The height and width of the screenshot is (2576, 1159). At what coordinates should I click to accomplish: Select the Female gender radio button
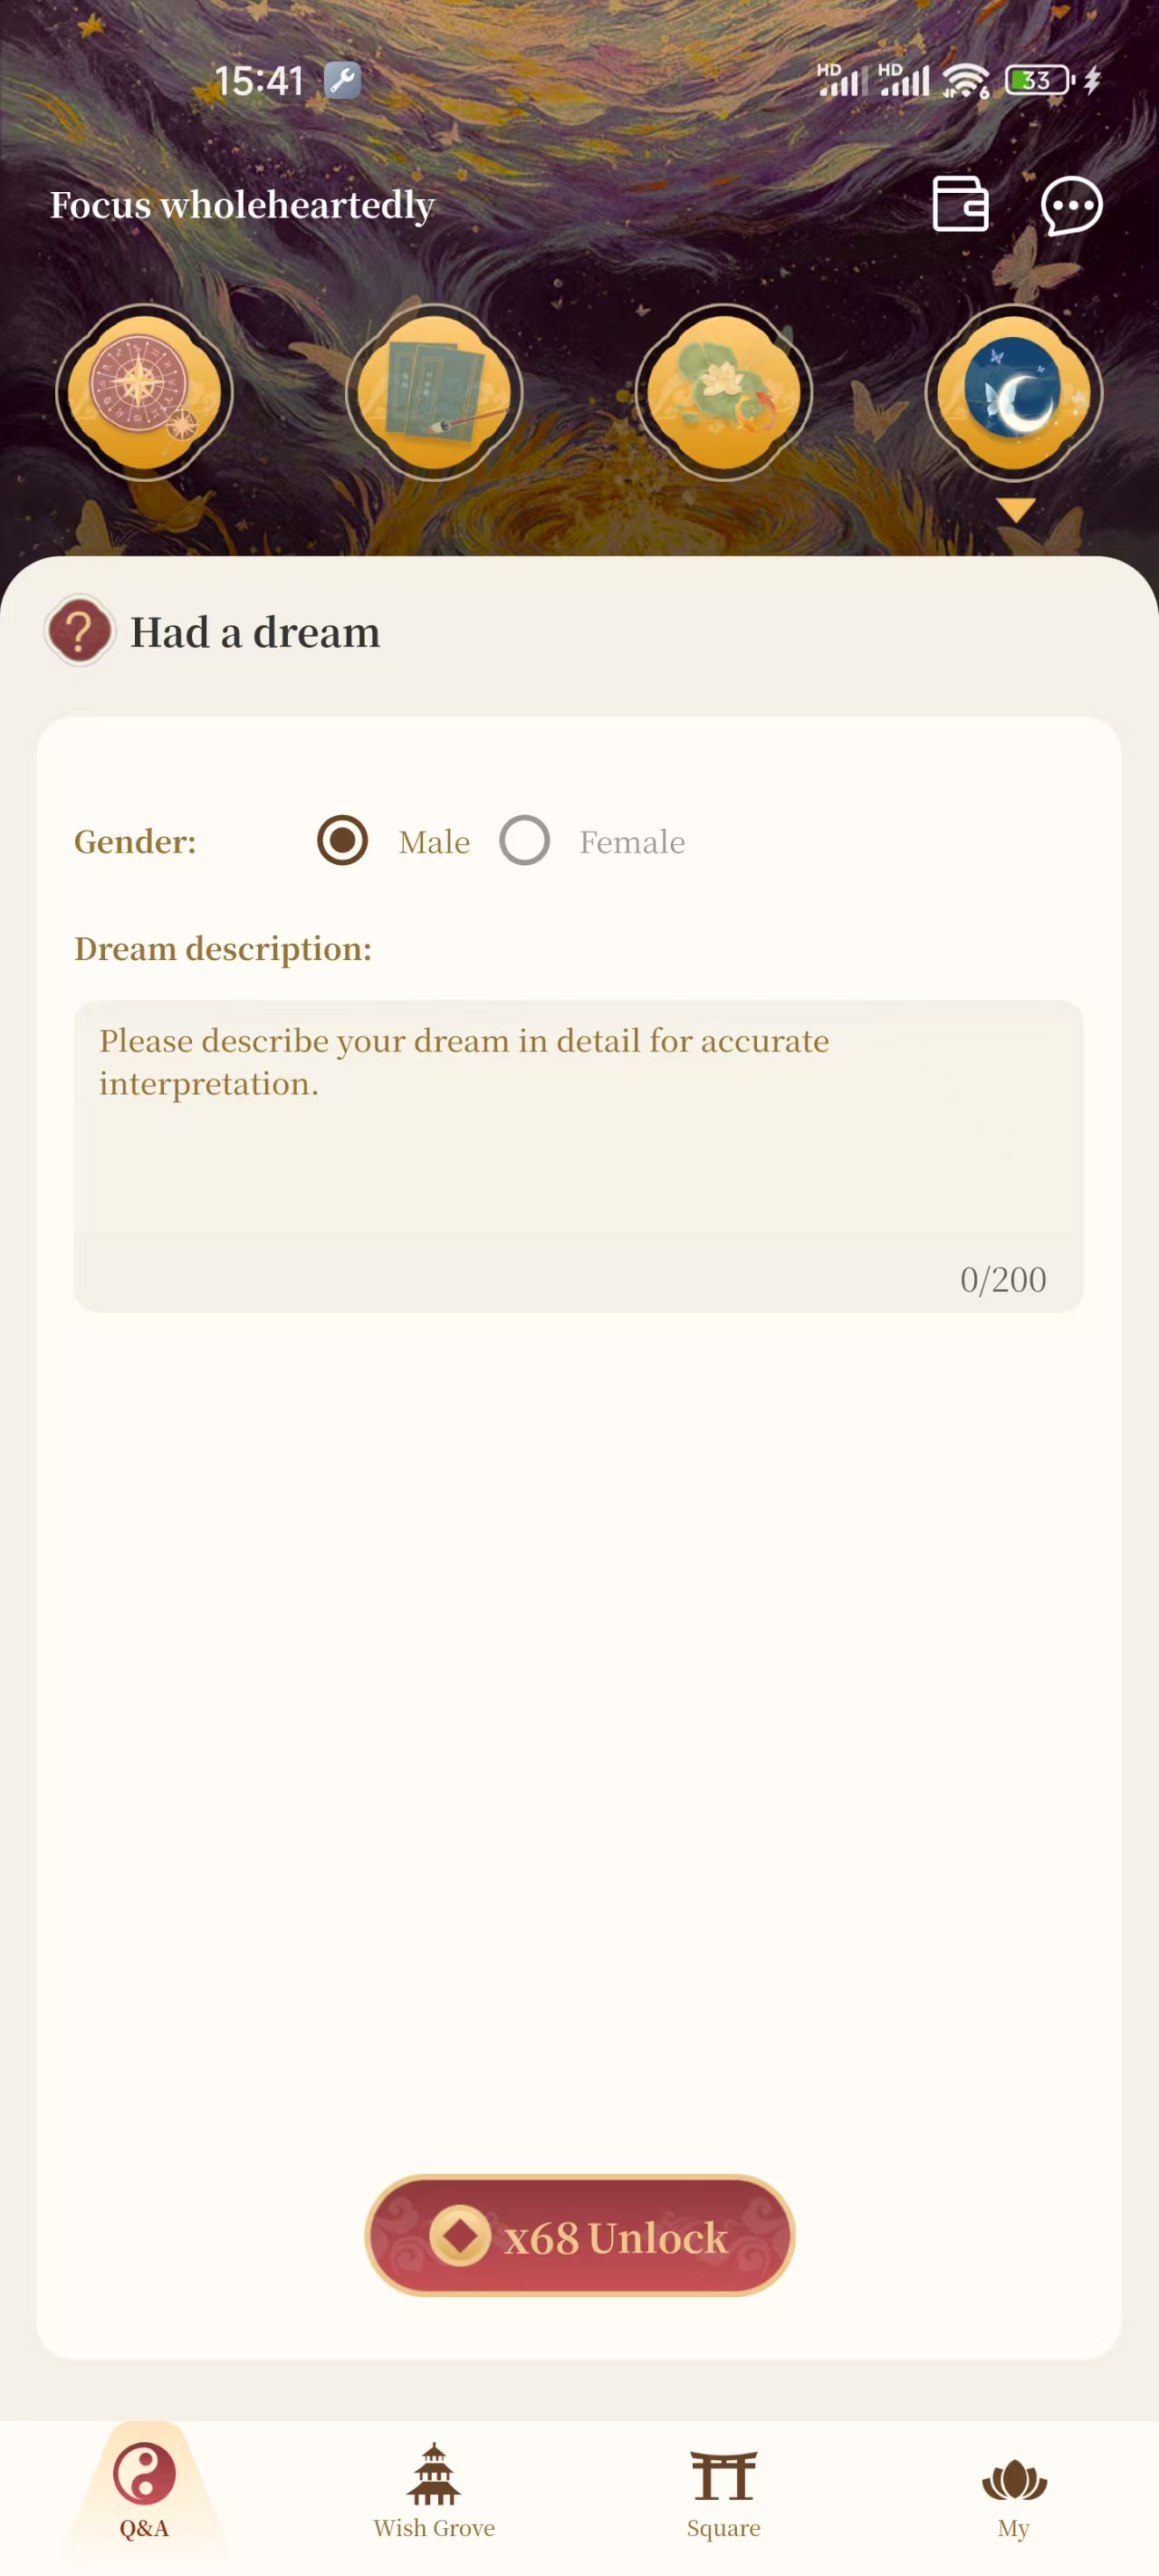[525, 840]
